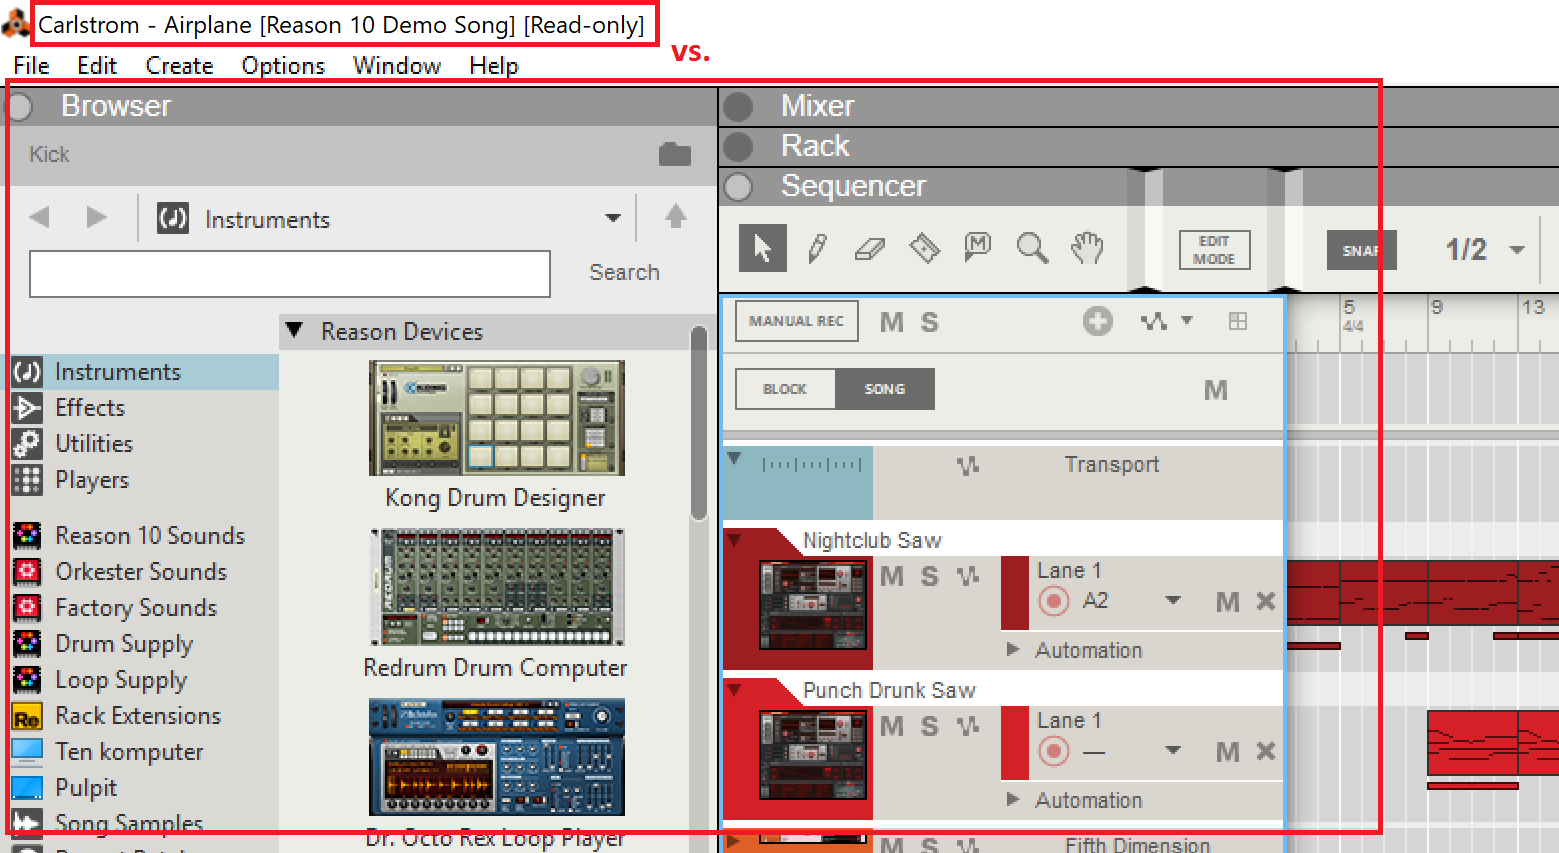Toggle the Mixer panel visibility

[x=738, y=106]
